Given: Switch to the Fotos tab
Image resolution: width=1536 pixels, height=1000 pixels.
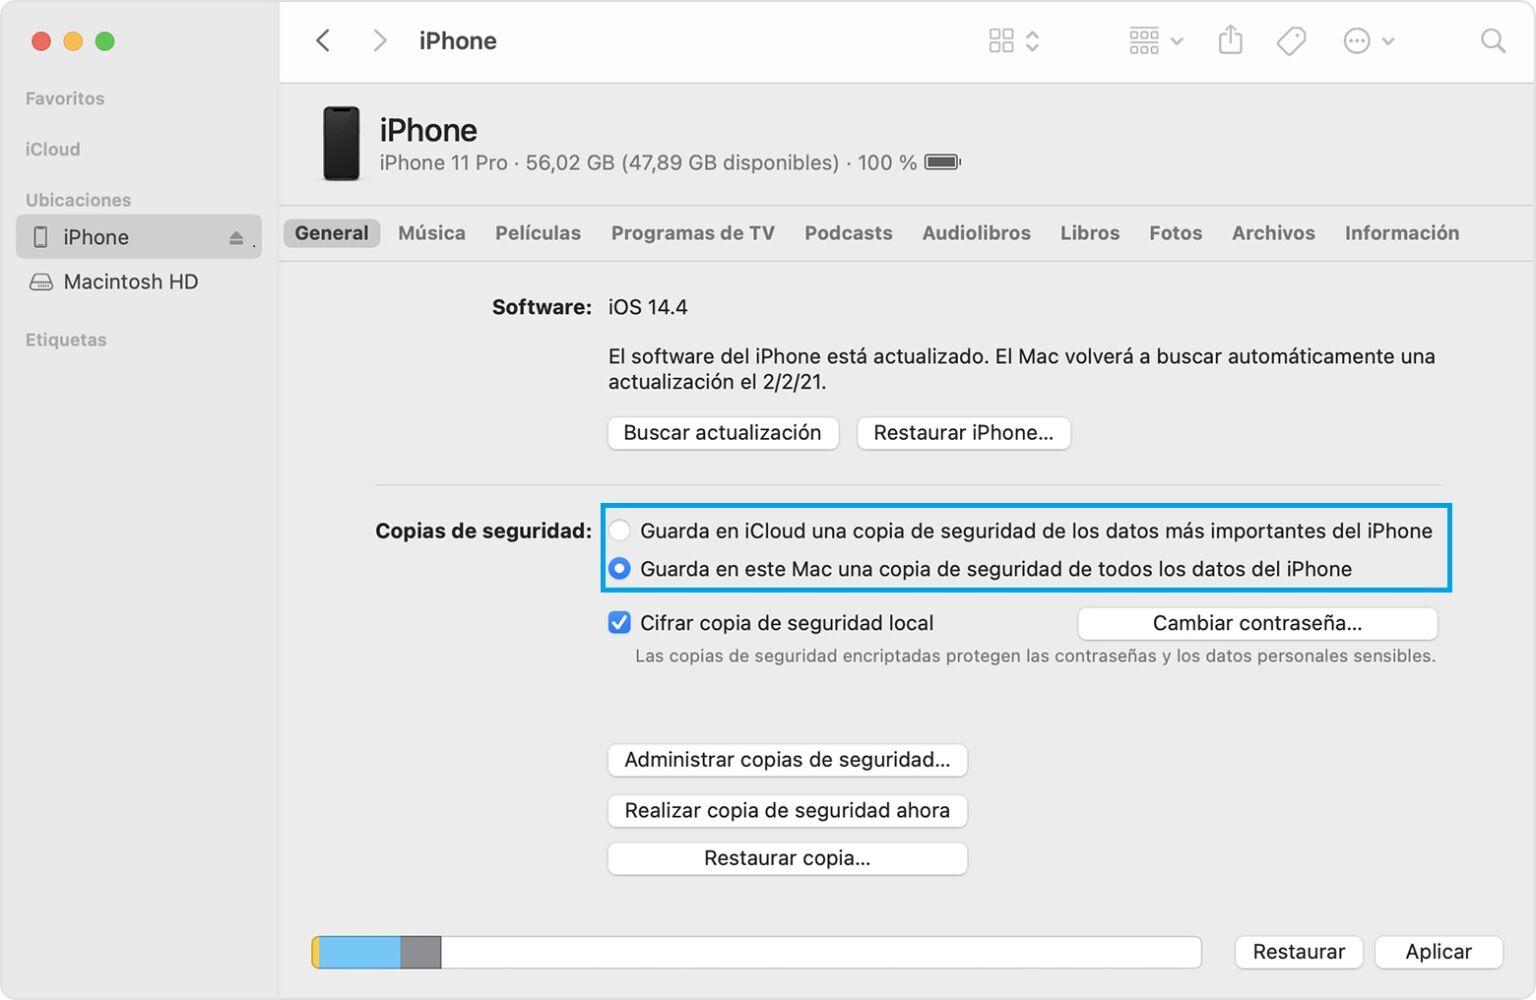Looking at the screenshot, I should tap(1175, 233).
